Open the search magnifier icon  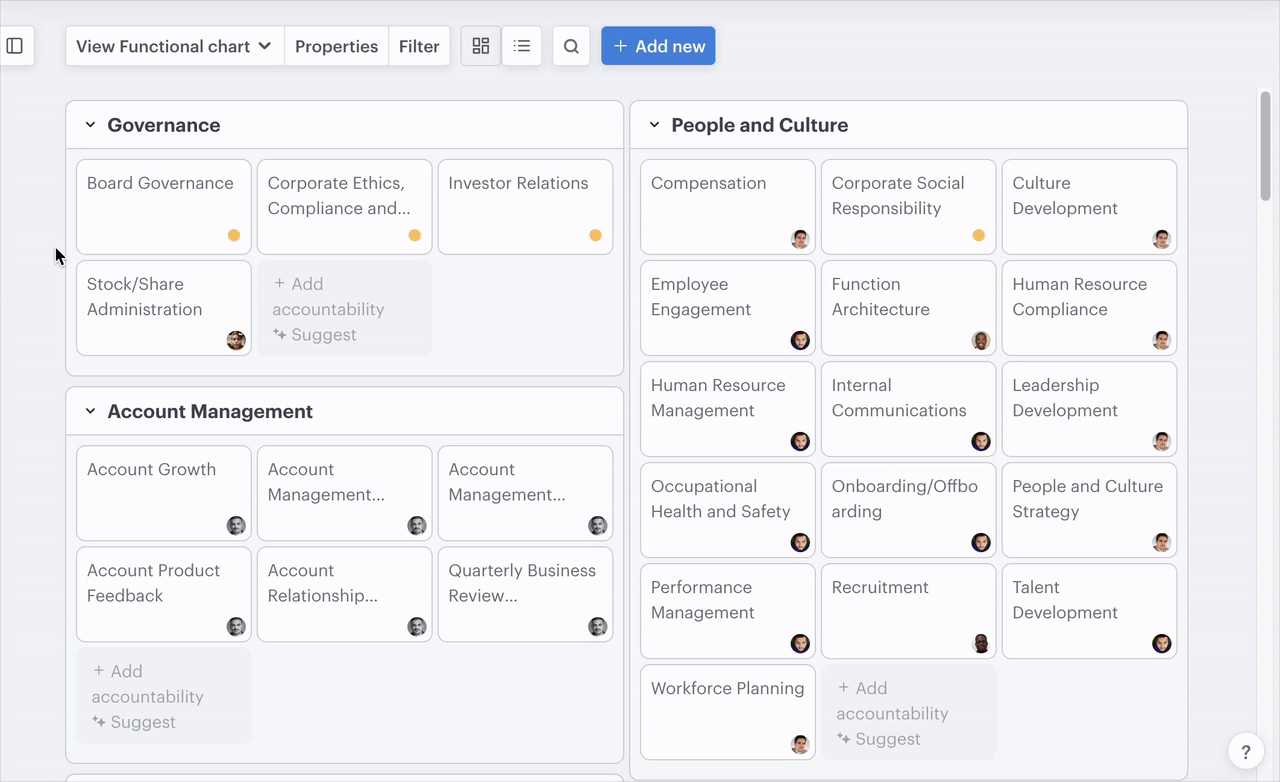(x=571, y=46)
